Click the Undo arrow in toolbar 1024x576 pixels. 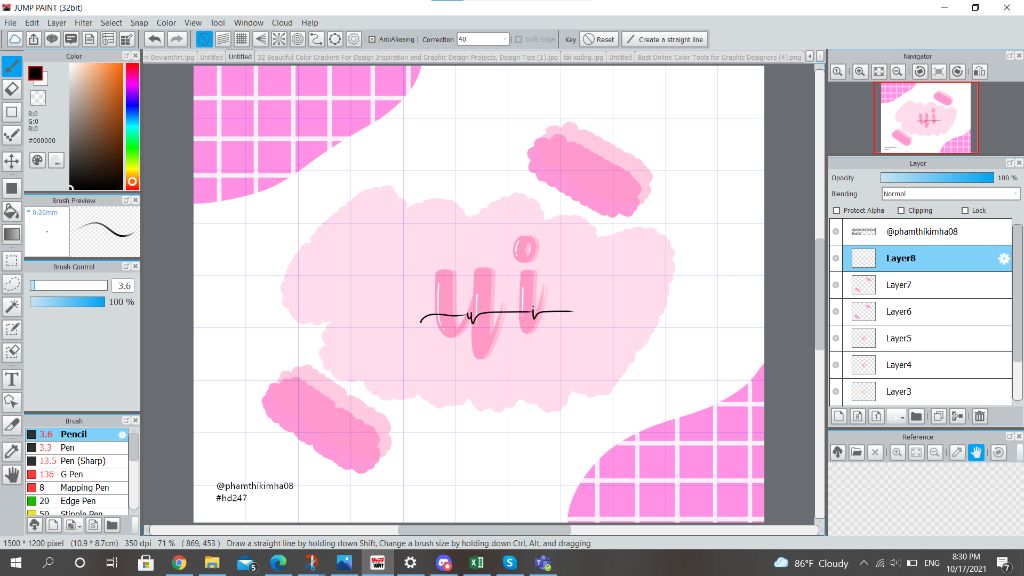[x=155, y=39]
